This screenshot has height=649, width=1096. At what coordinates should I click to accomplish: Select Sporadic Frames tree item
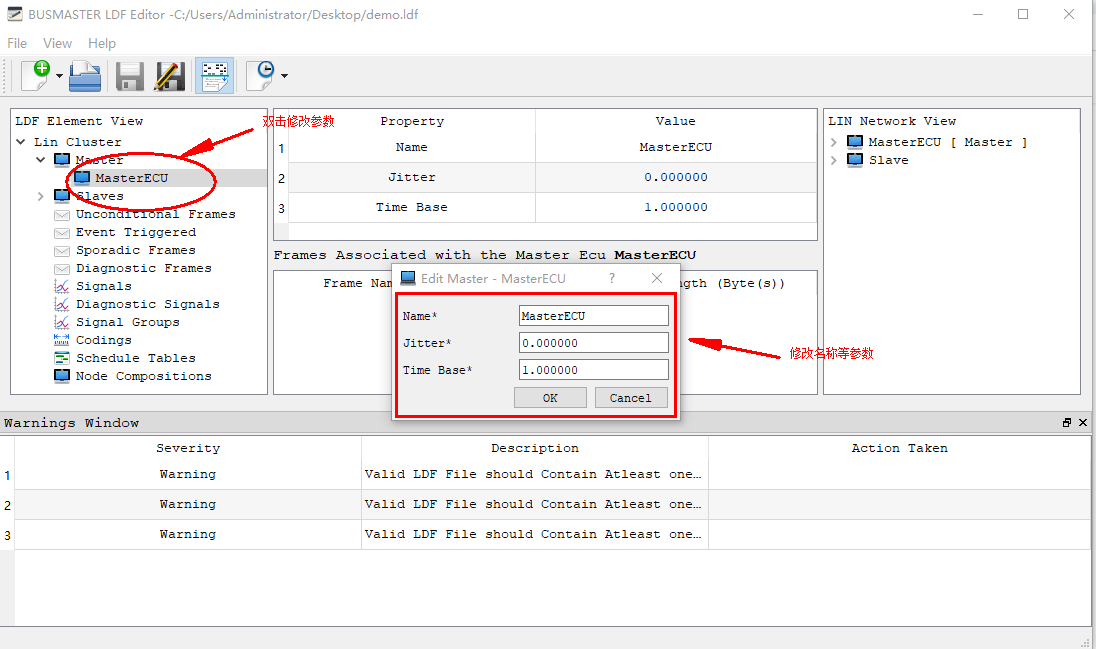(x=136, y=250)
